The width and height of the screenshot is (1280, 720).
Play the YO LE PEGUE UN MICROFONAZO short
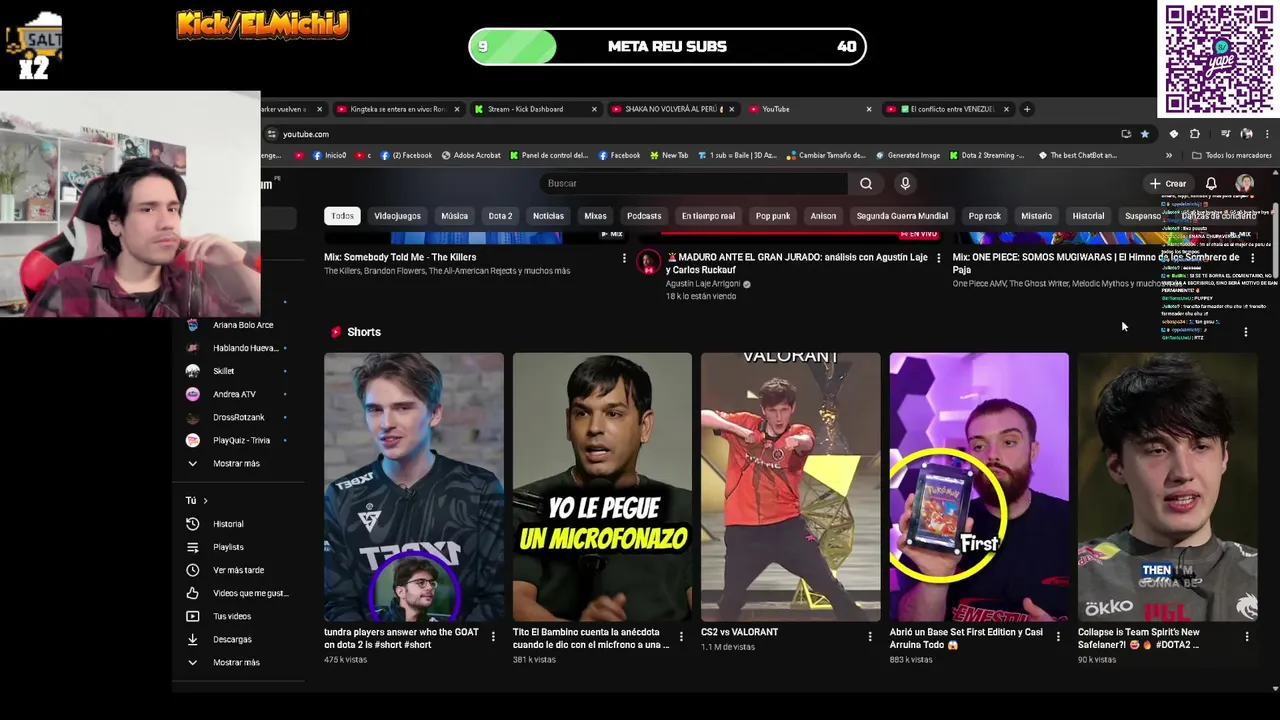602,487
